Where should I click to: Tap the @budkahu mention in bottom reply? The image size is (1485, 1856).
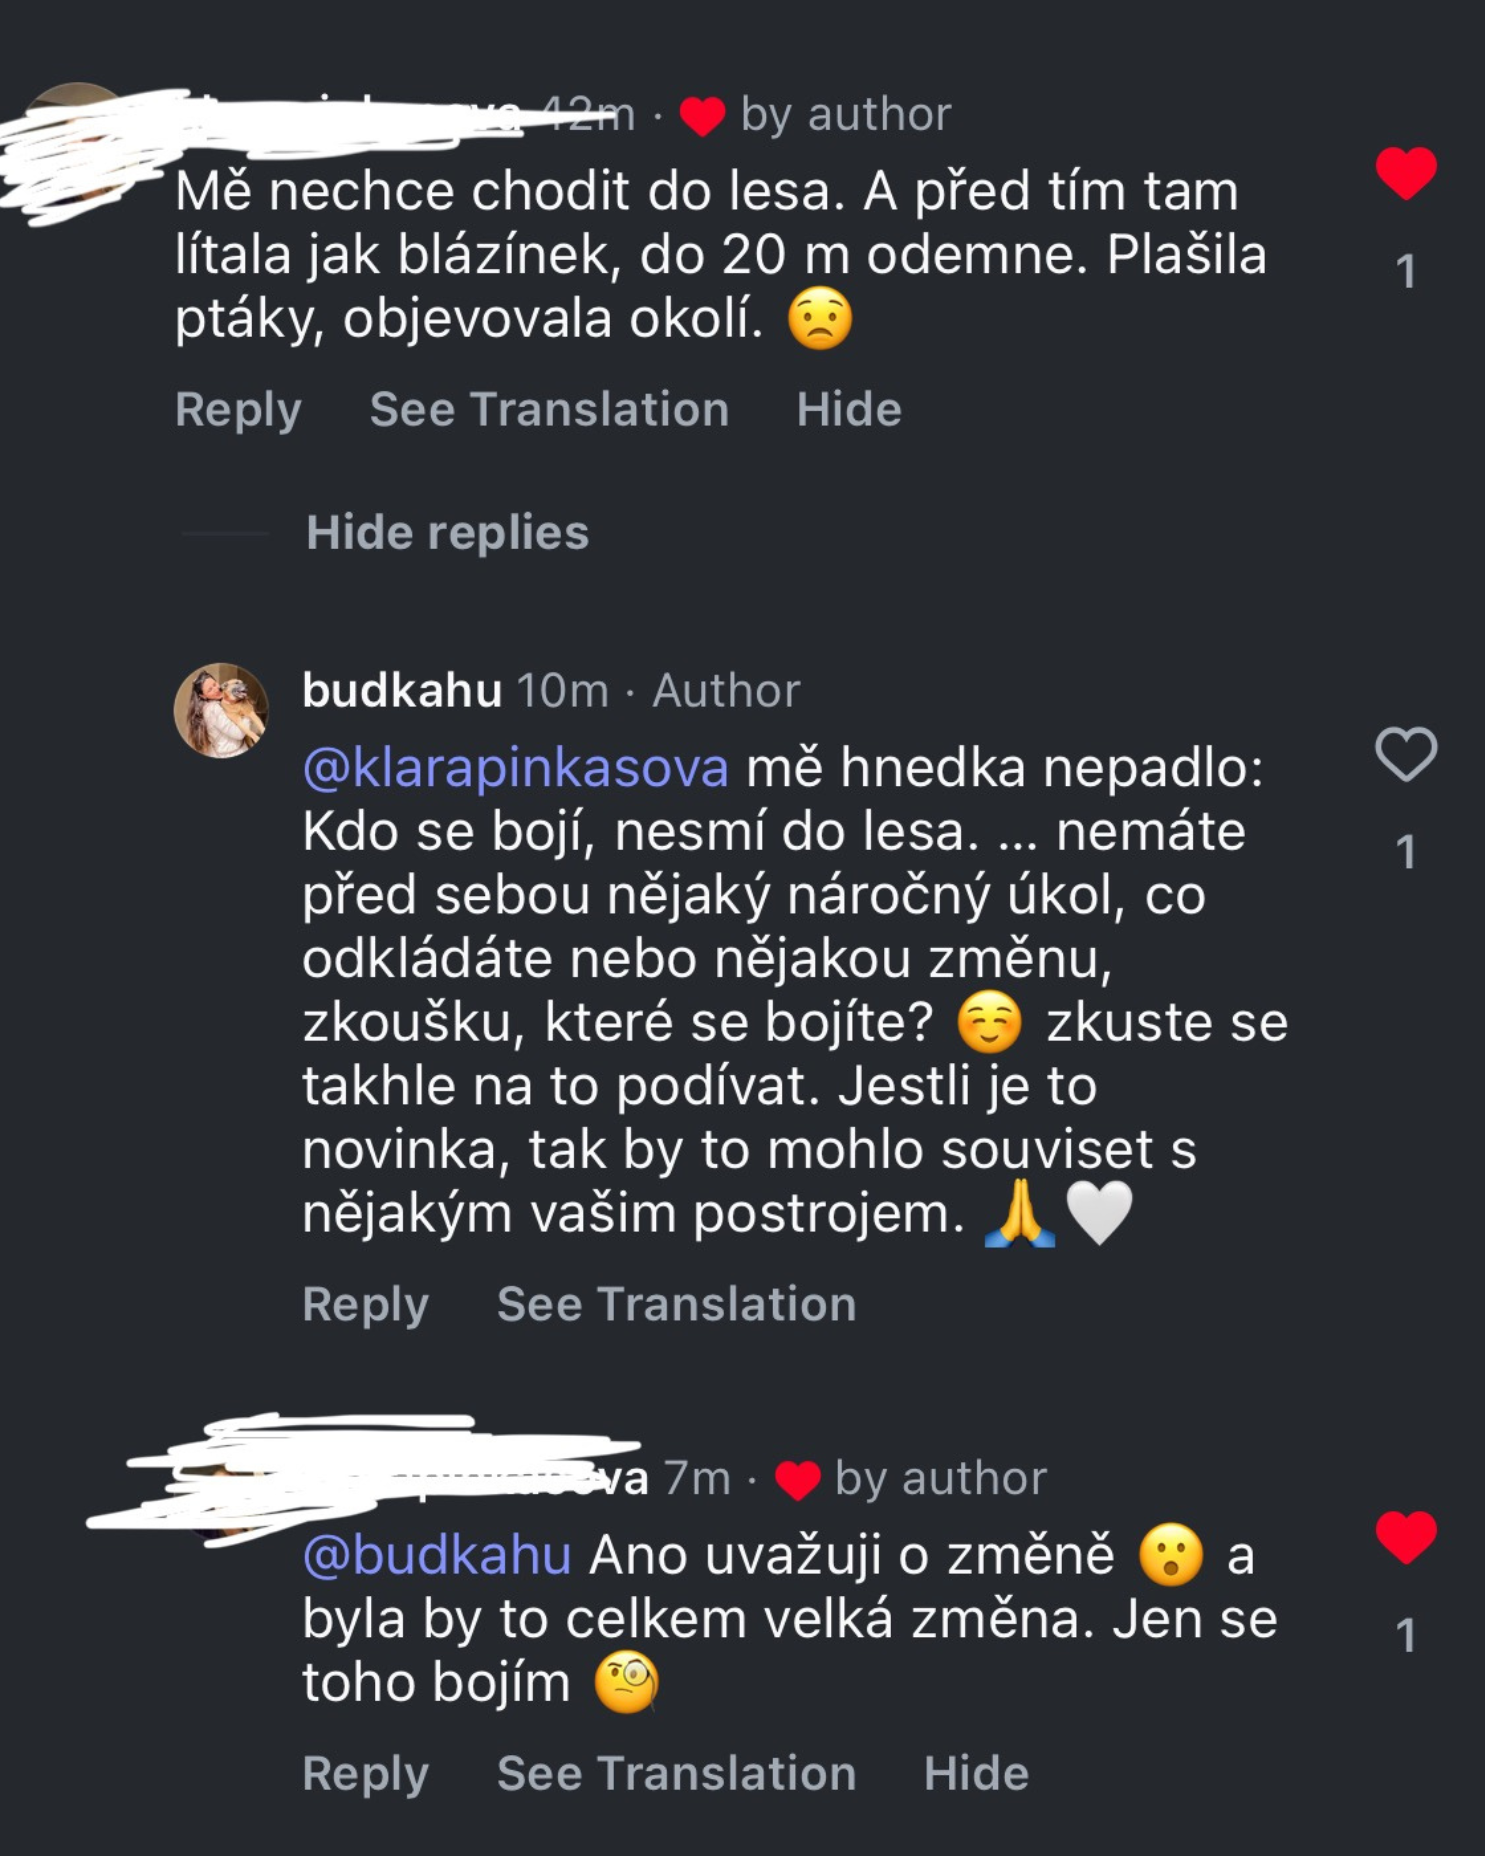click(437, 1556)
